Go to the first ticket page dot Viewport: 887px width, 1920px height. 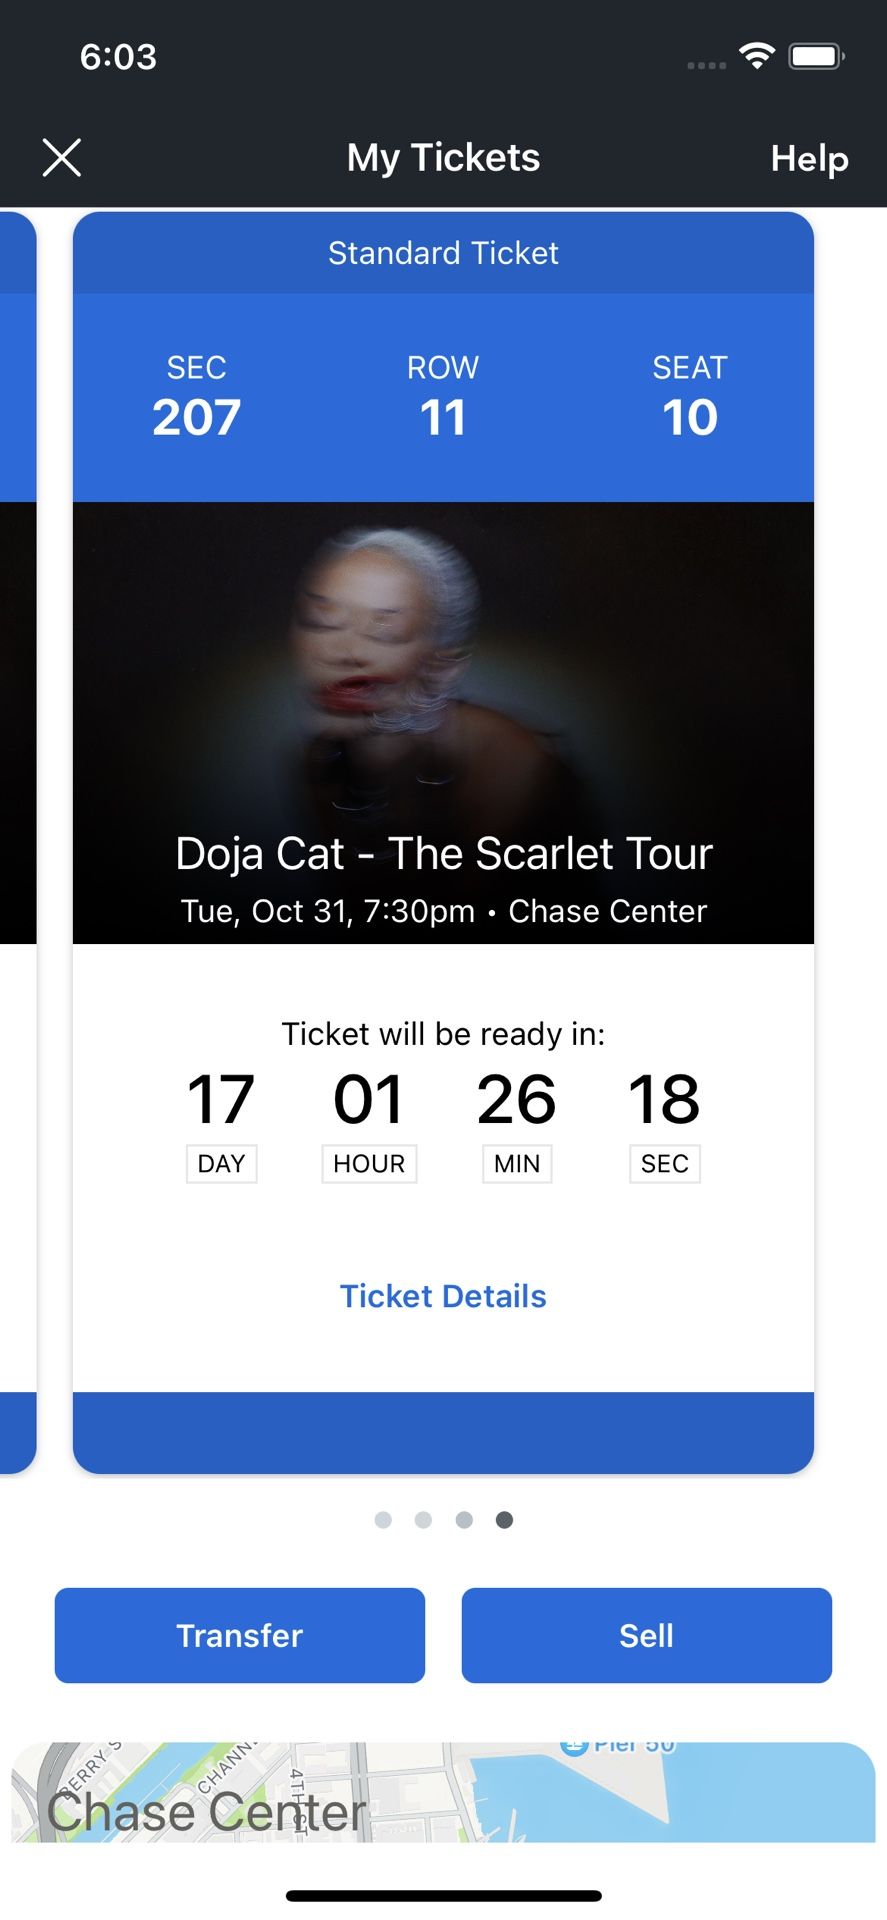coord(383,1520)
